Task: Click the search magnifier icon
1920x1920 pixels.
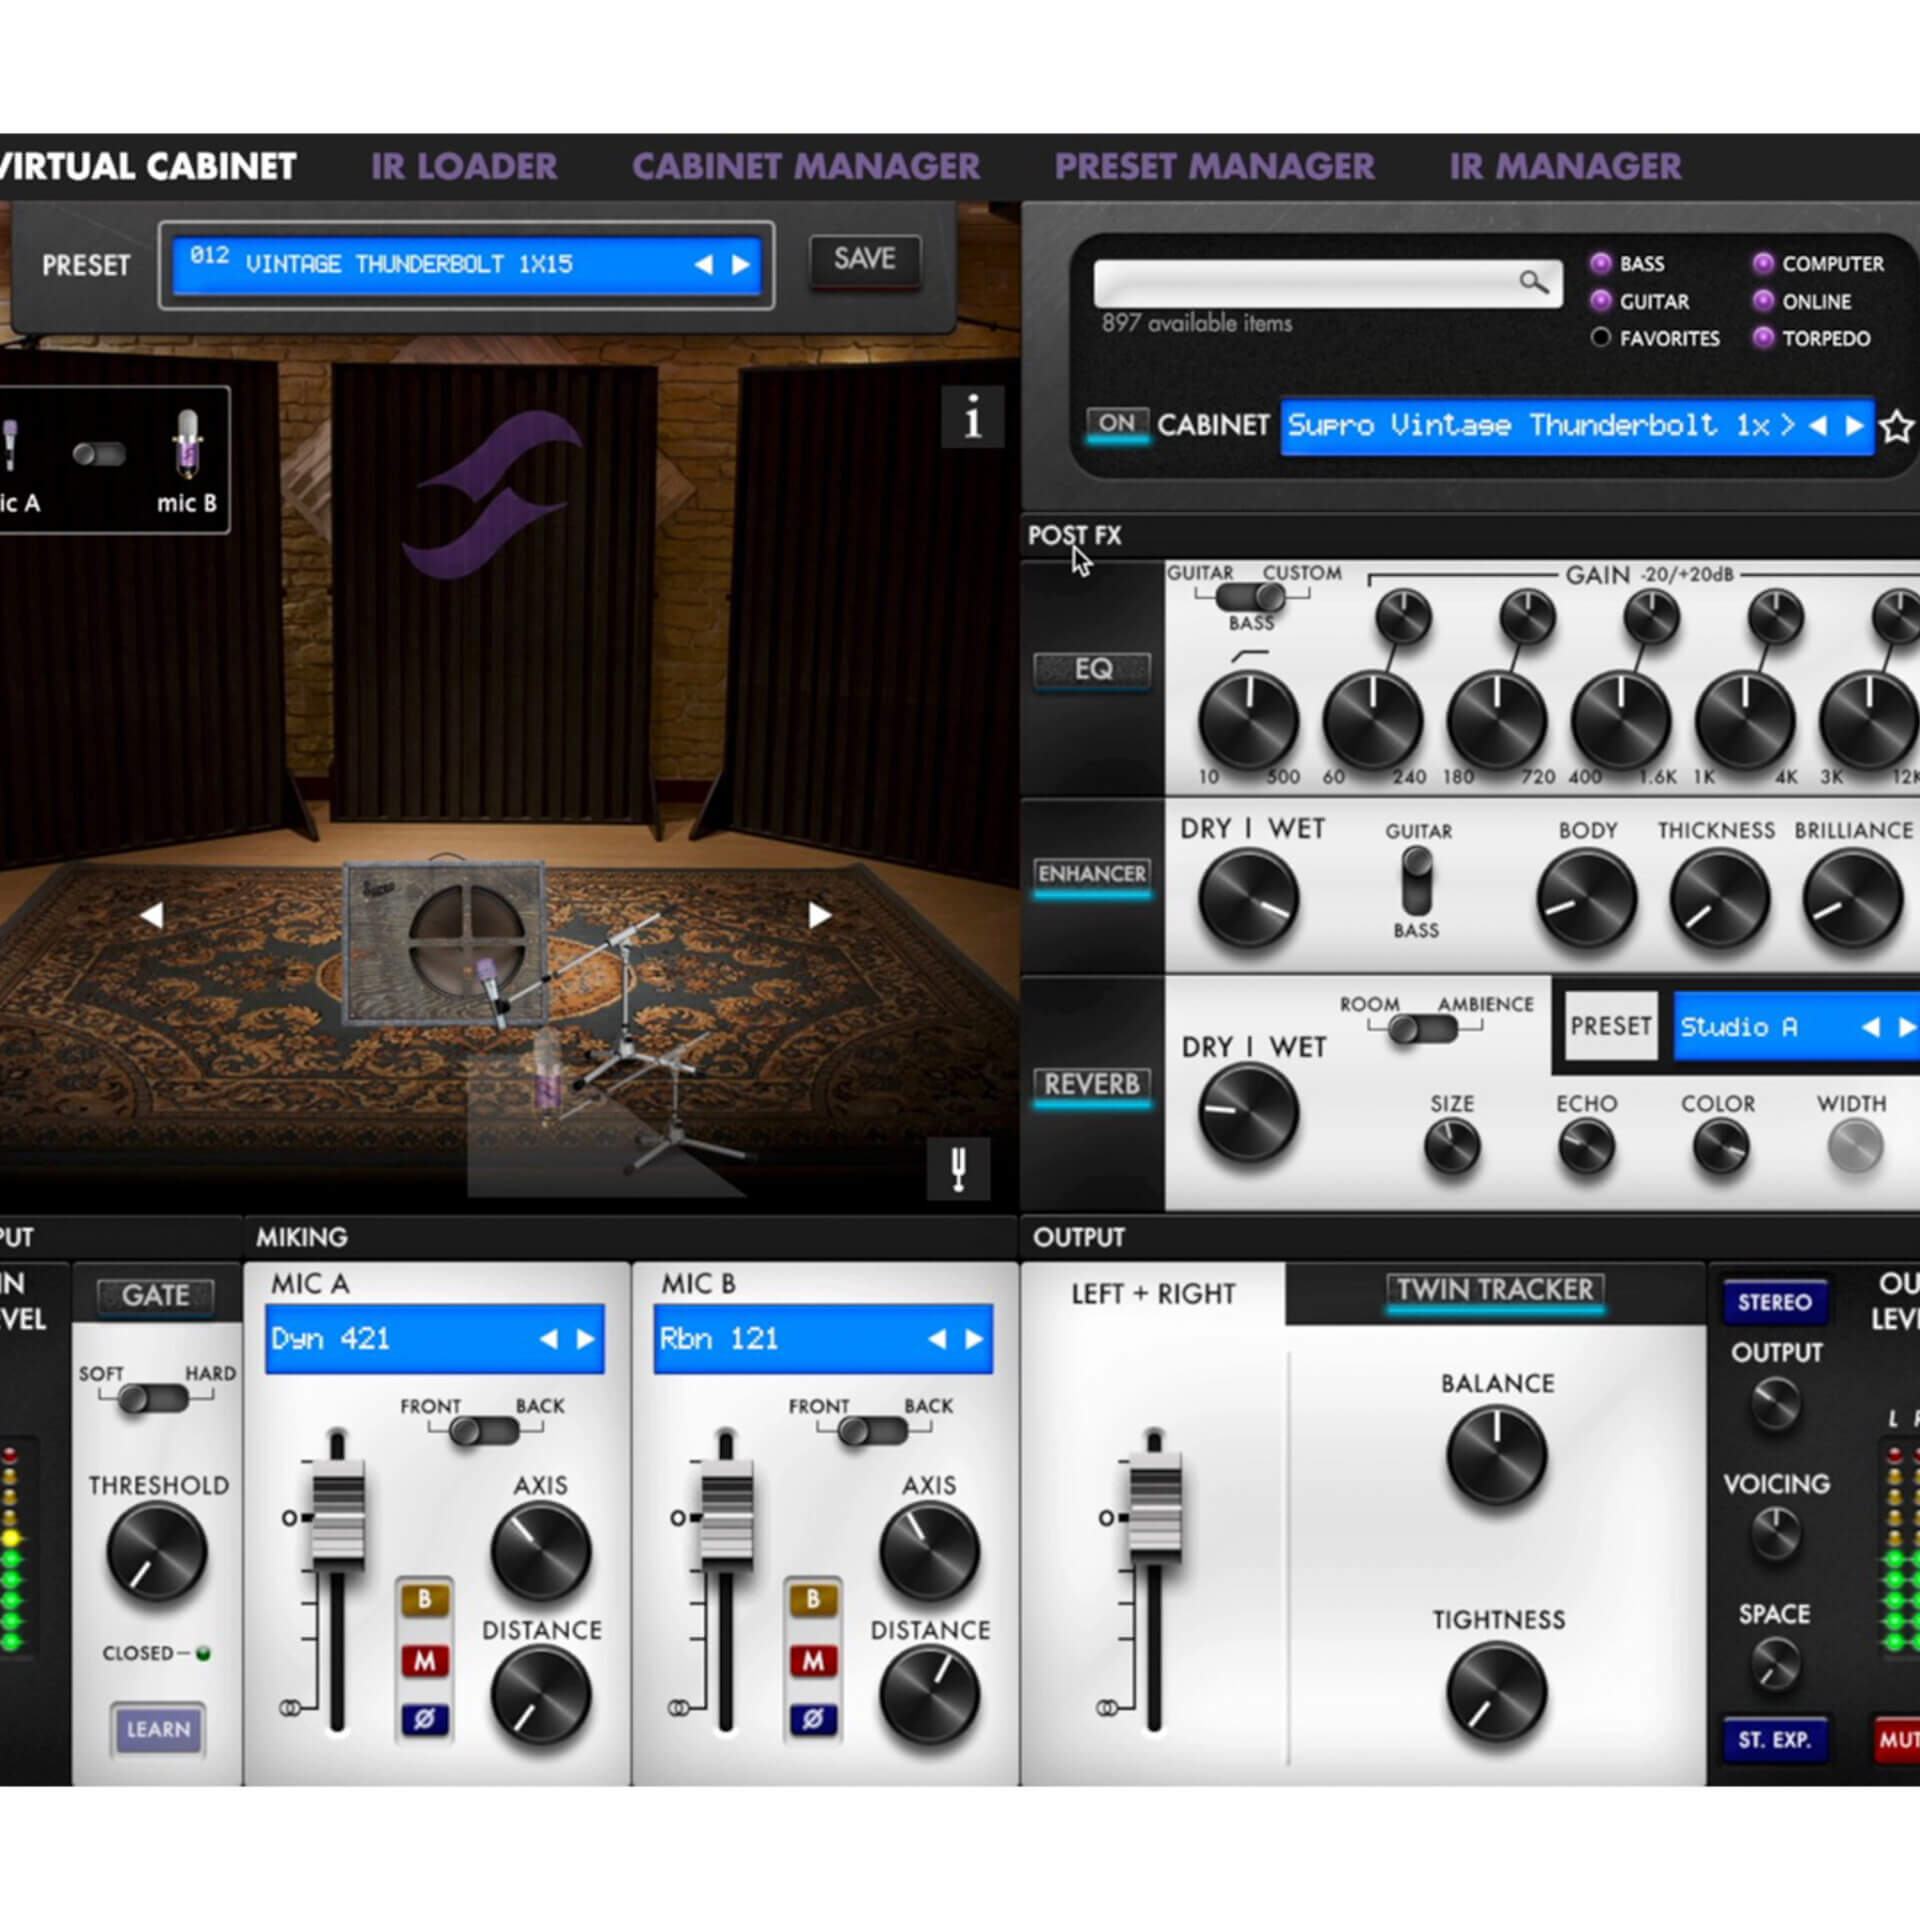Action: pyautogui.click(x=1533, y=282)
